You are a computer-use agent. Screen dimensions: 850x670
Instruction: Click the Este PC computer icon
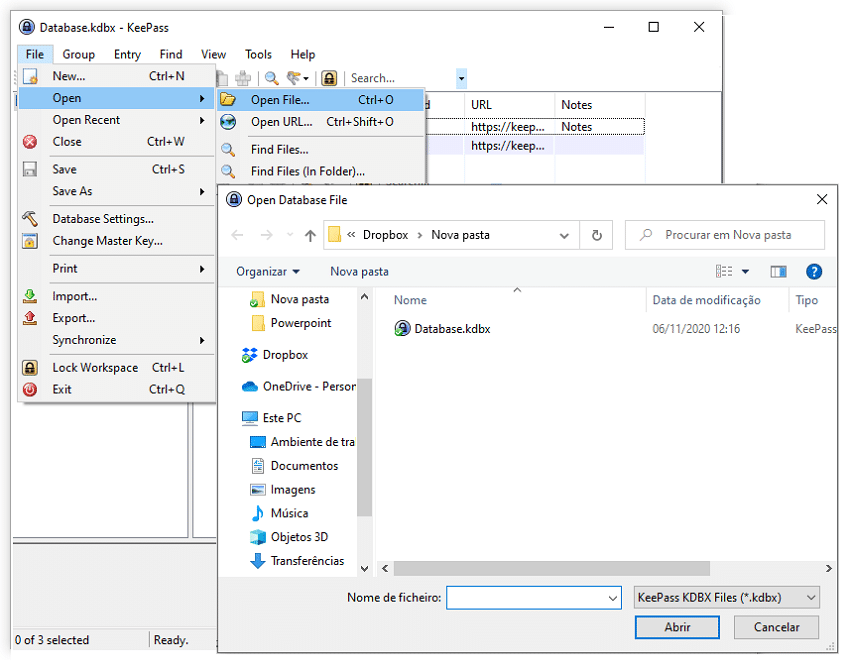click(249, 418)
